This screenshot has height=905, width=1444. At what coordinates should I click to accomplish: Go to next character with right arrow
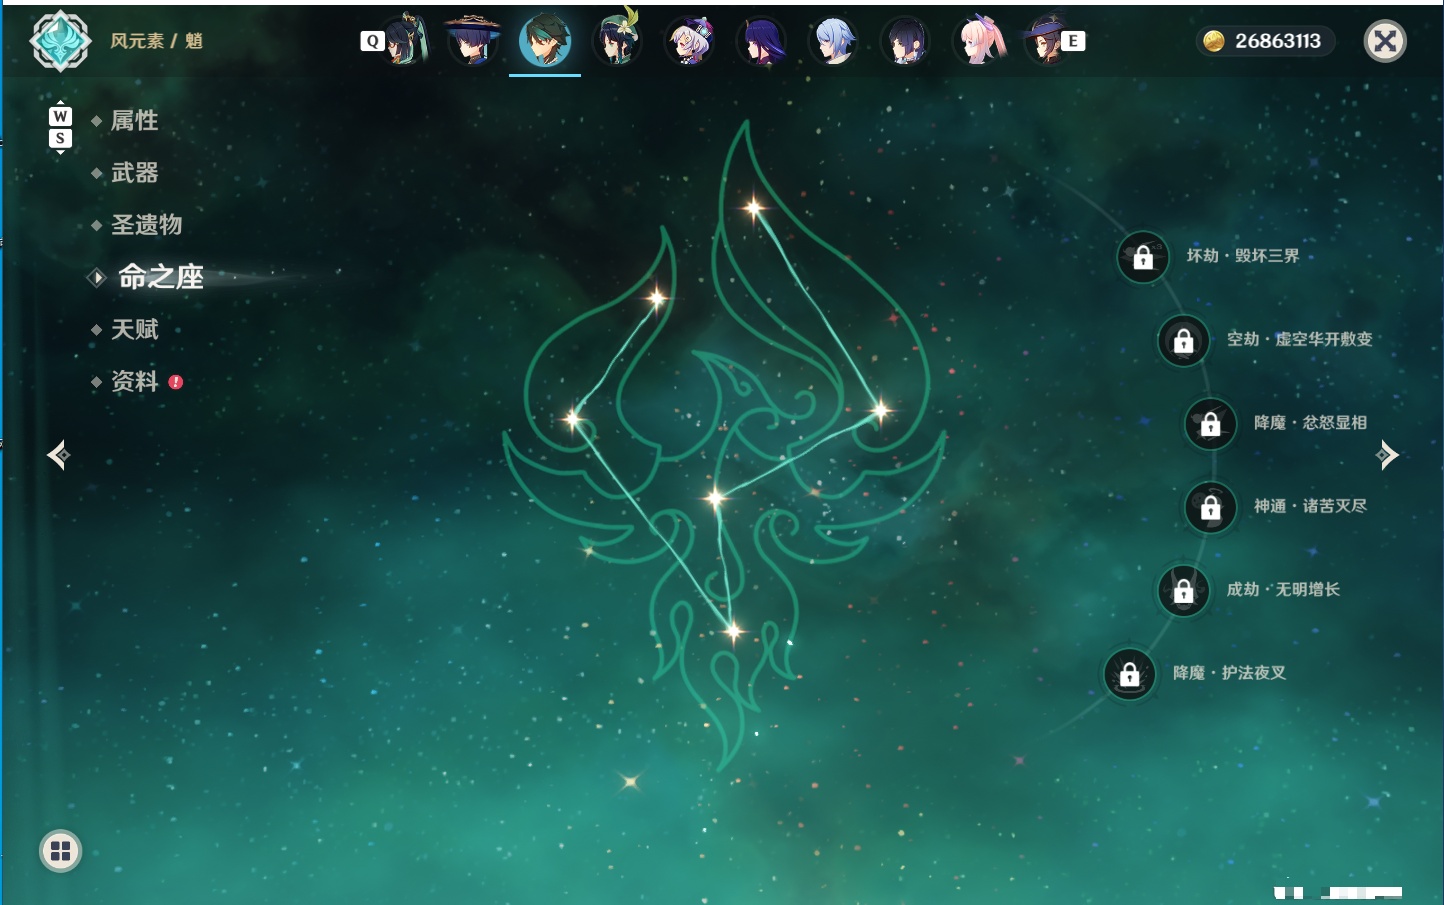pyautogui.click(x=1387, y=455)
